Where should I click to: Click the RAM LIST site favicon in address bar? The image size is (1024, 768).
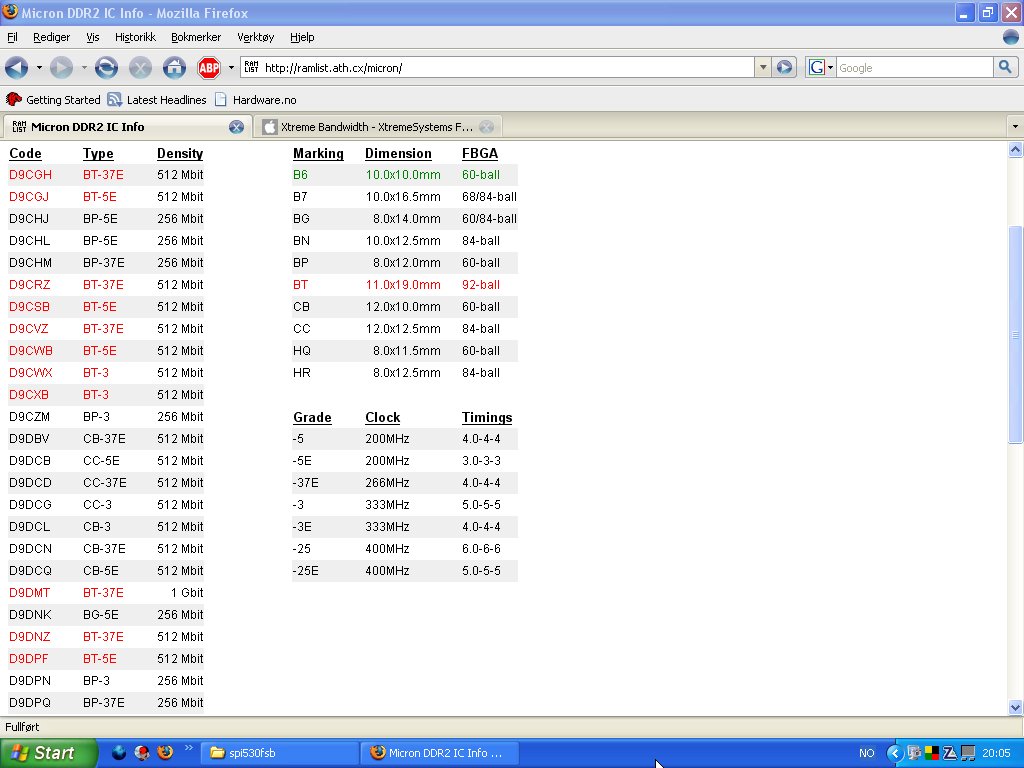click(x=251, y=67)
